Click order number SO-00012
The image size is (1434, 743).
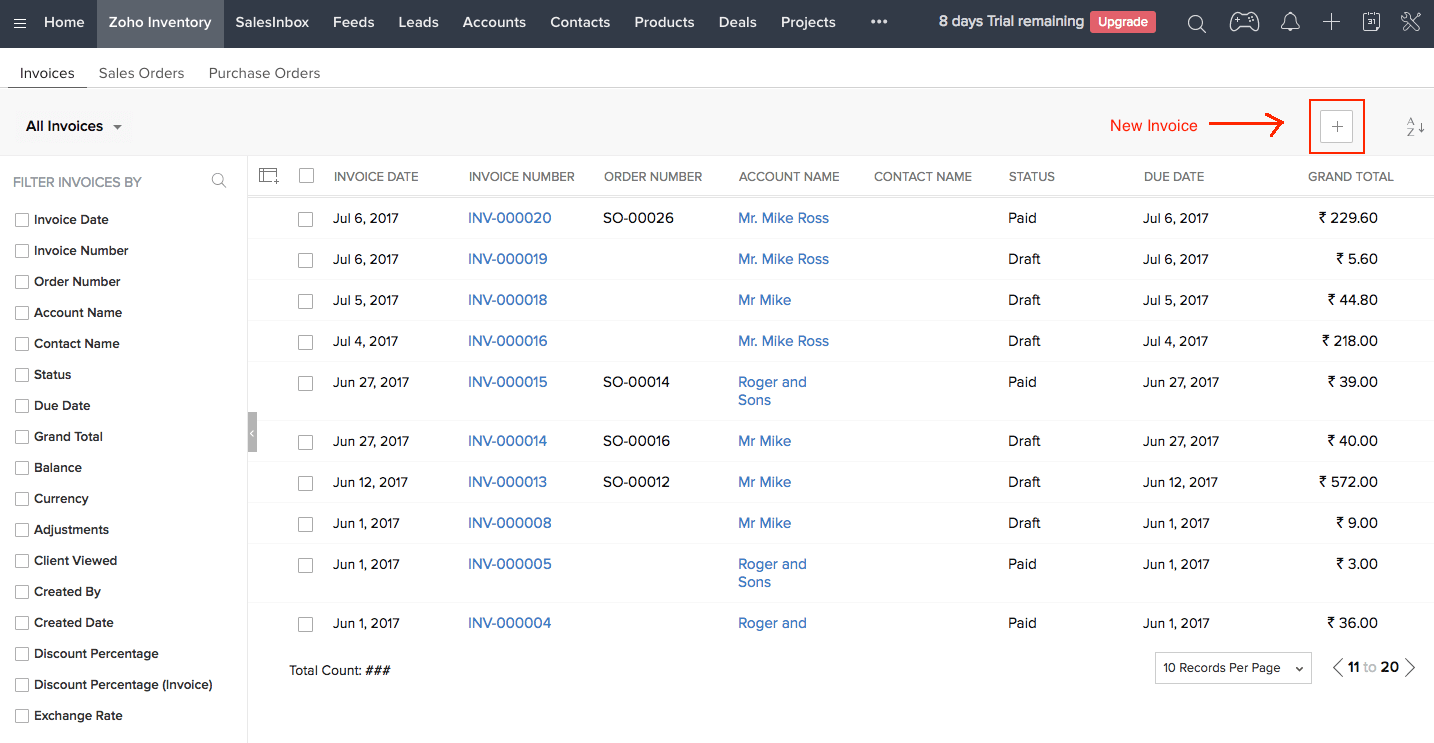pos(636,482)
